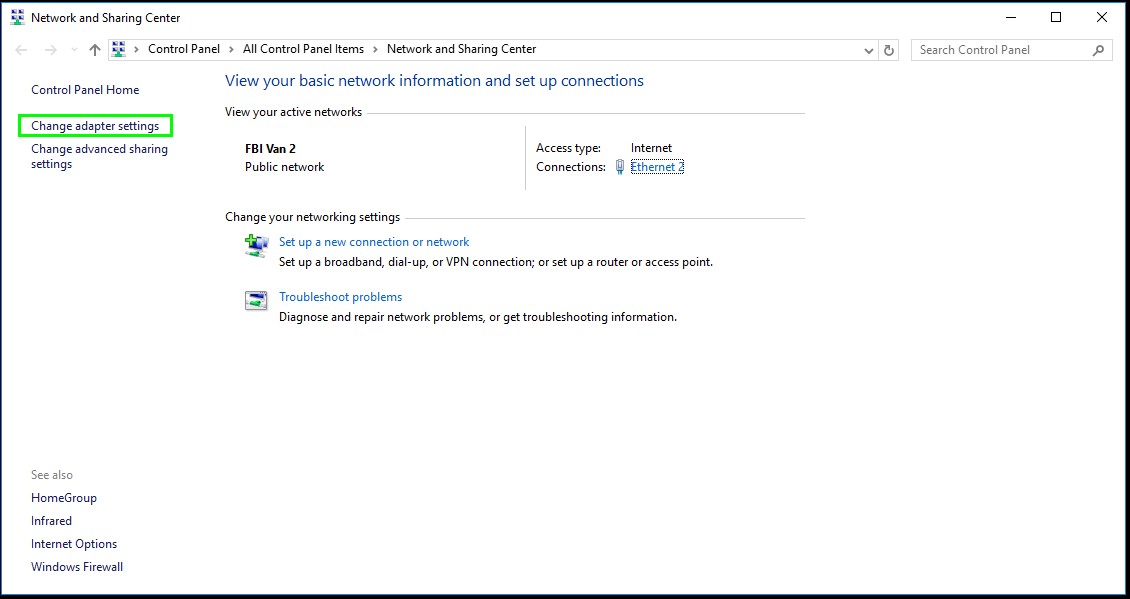Click the Up navigation arrow
Viewport: 1130px width, 599px height.
tap(95, 50)
